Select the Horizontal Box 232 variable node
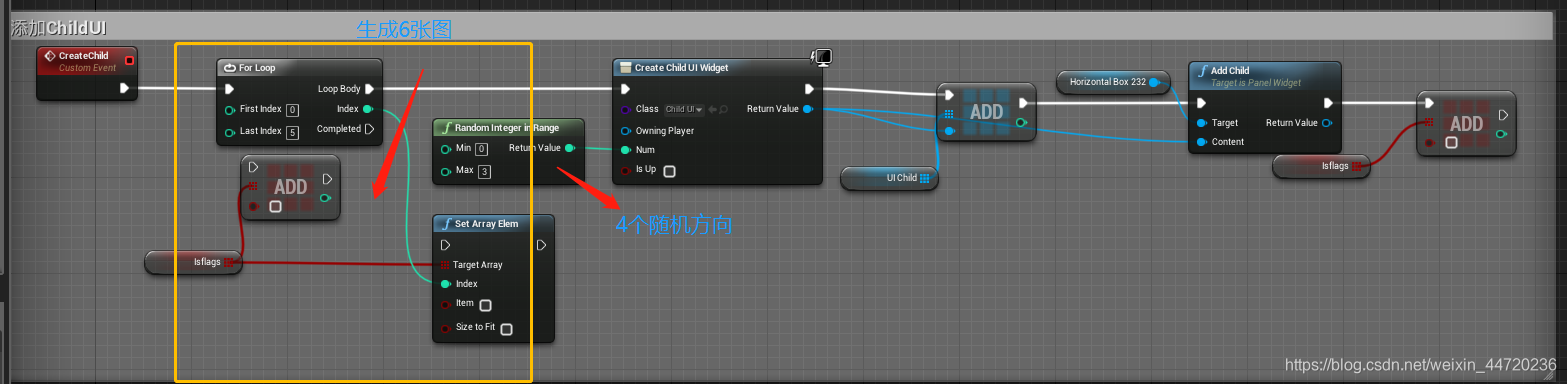The height and width of the screenshot is (384, 1567). point(1113,82)
